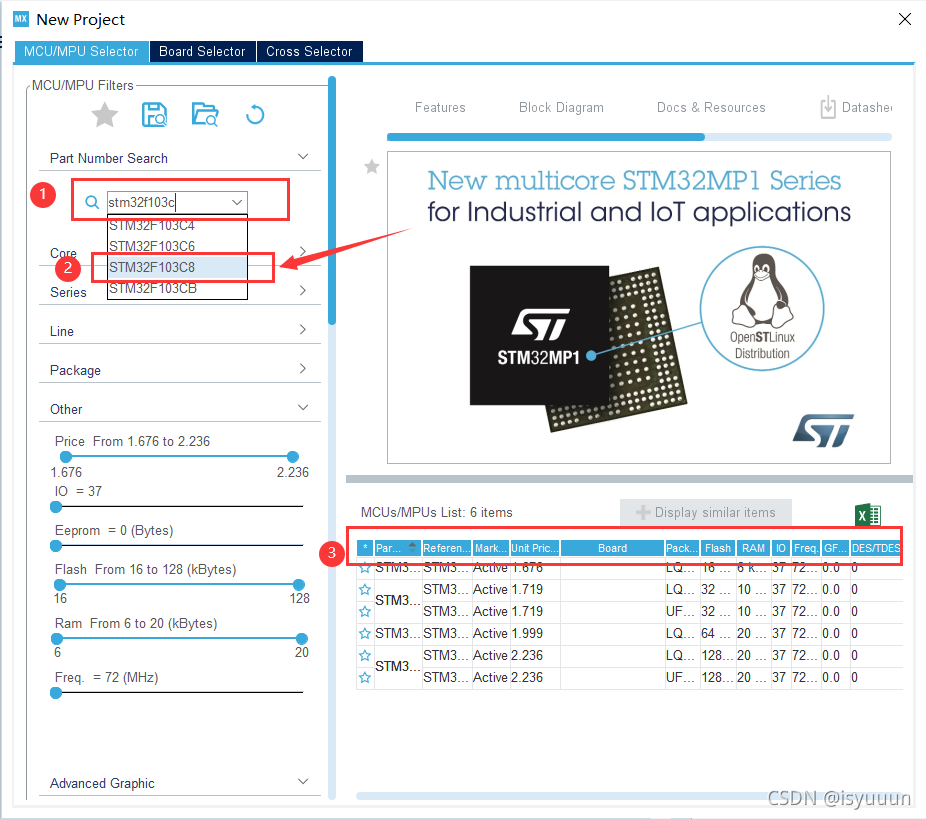Reset all filters circular arrow
This screenshot has width=926, height=819.
(255, 115)
